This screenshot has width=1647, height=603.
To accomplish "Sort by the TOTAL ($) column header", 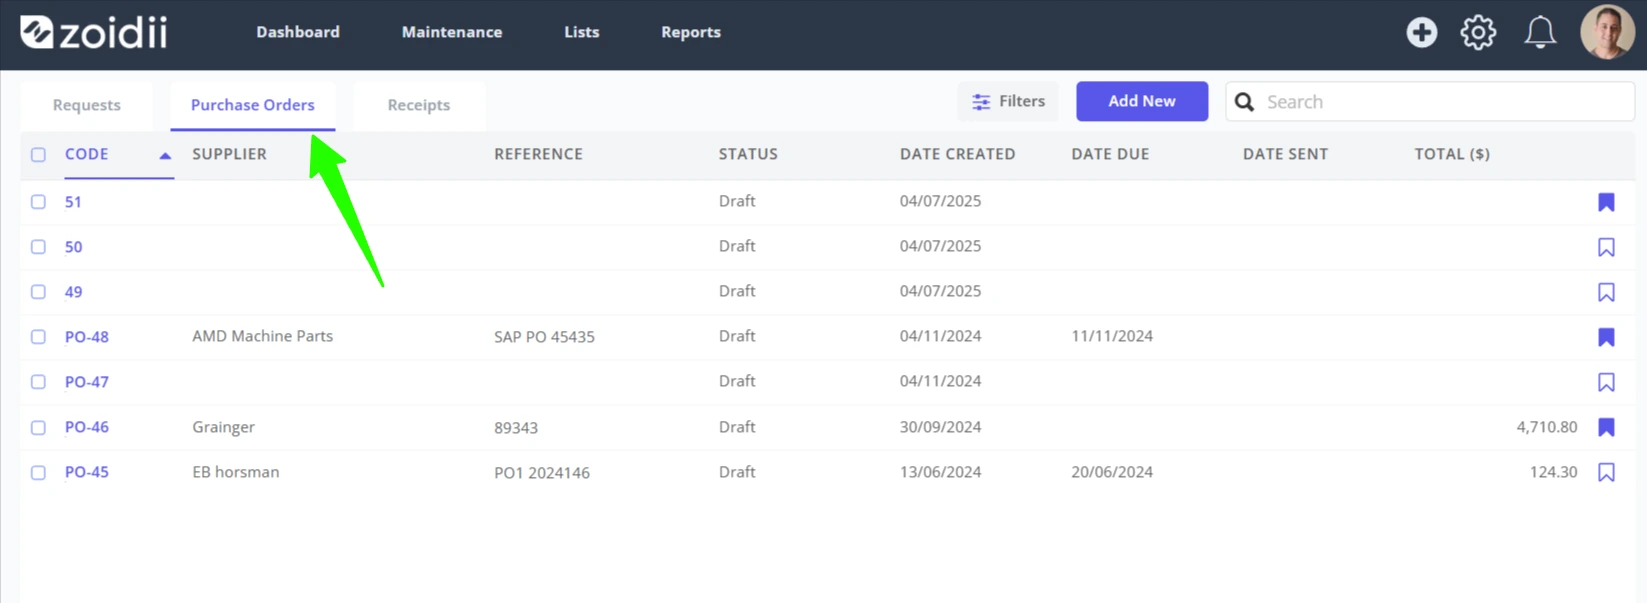I will tap(1452, 154).
